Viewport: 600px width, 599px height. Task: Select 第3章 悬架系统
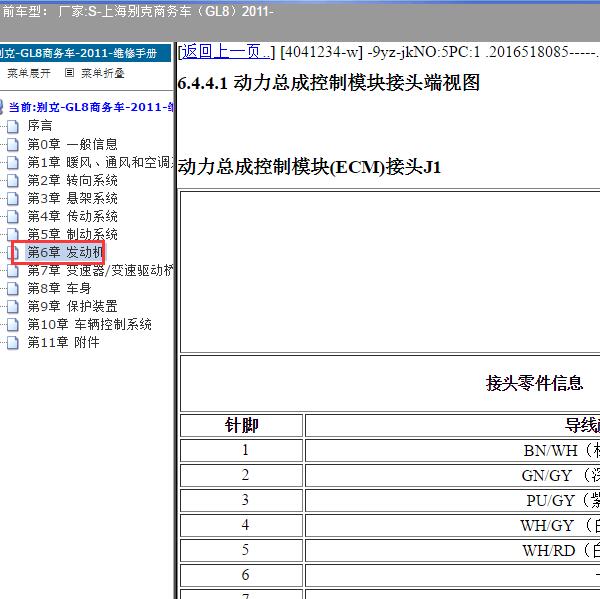tap(72, 198)
